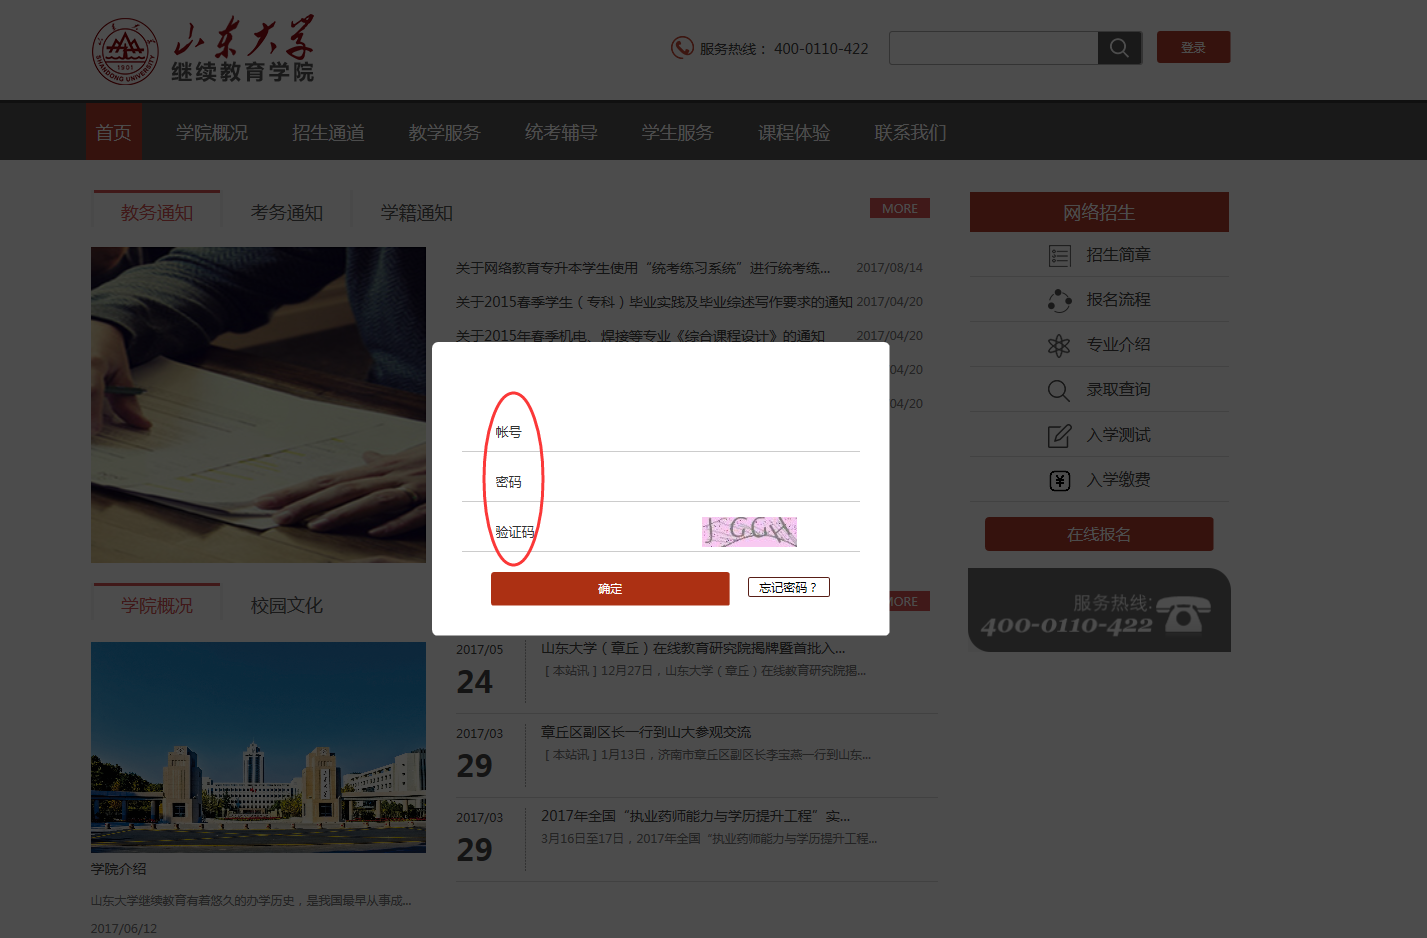Click date 2017/08/14 in notice list
The width and height of the screenshot is (1427, 938).
point(889,268)
